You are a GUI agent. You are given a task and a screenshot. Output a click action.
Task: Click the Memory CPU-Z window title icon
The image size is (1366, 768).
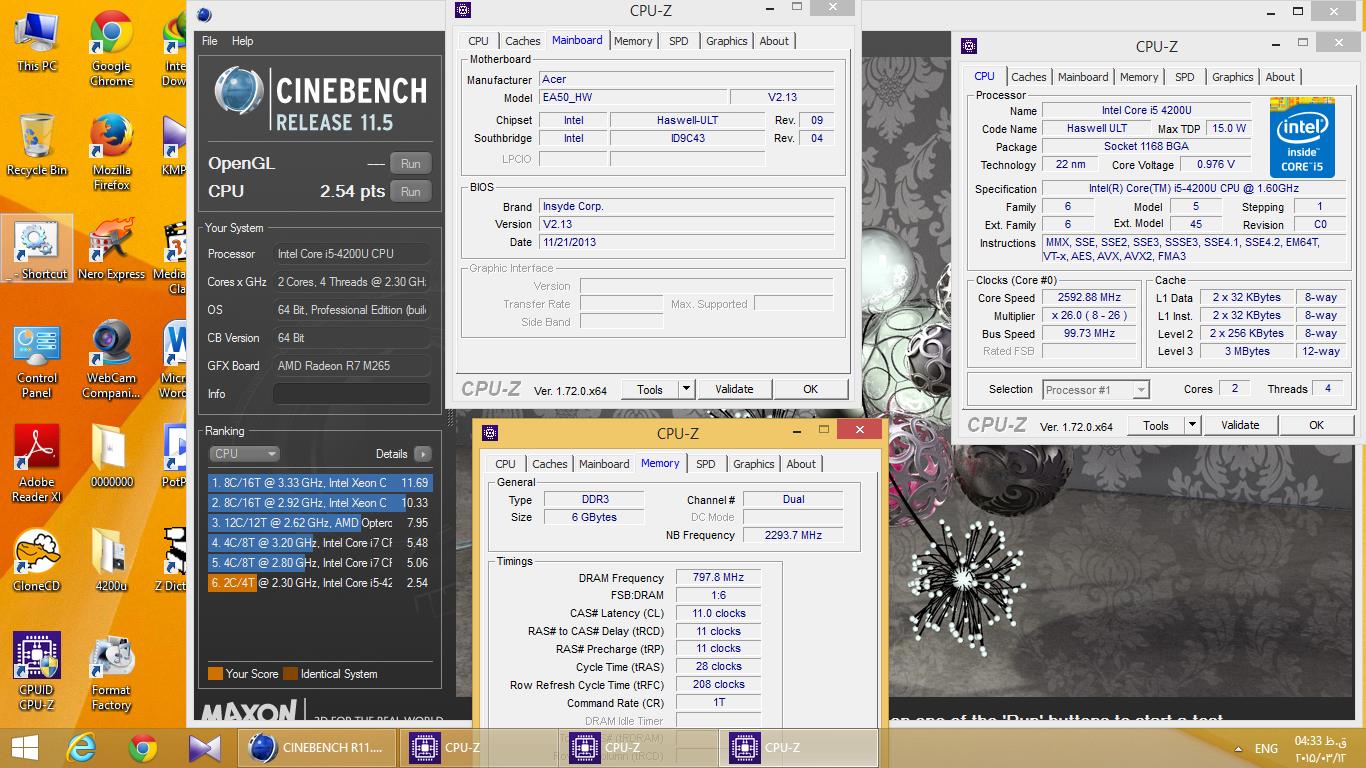490,433
